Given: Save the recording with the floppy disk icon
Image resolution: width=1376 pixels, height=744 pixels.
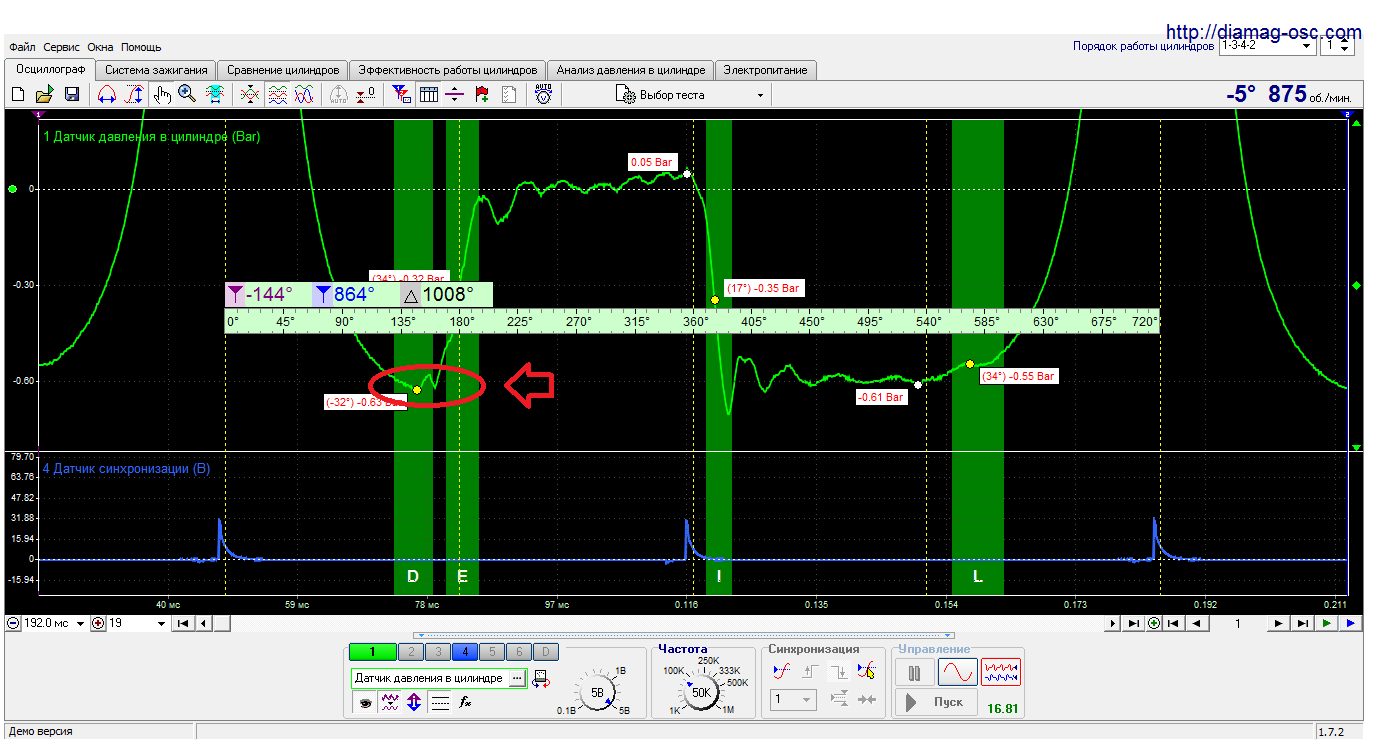Looking at the screenshot, I should click(x=72, y=95).
